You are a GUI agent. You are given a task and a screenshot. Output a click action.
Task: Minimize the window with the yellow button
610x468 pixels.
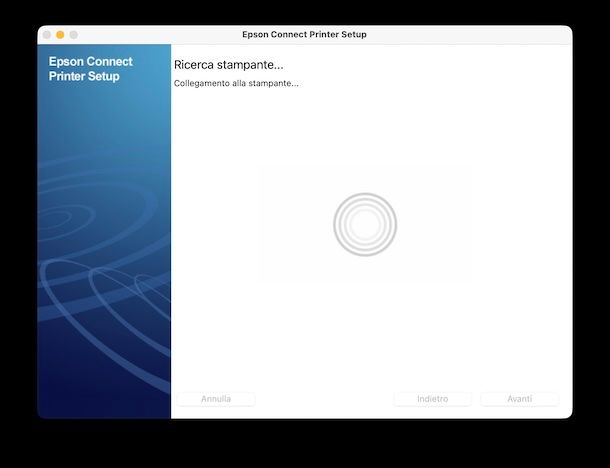60,35
